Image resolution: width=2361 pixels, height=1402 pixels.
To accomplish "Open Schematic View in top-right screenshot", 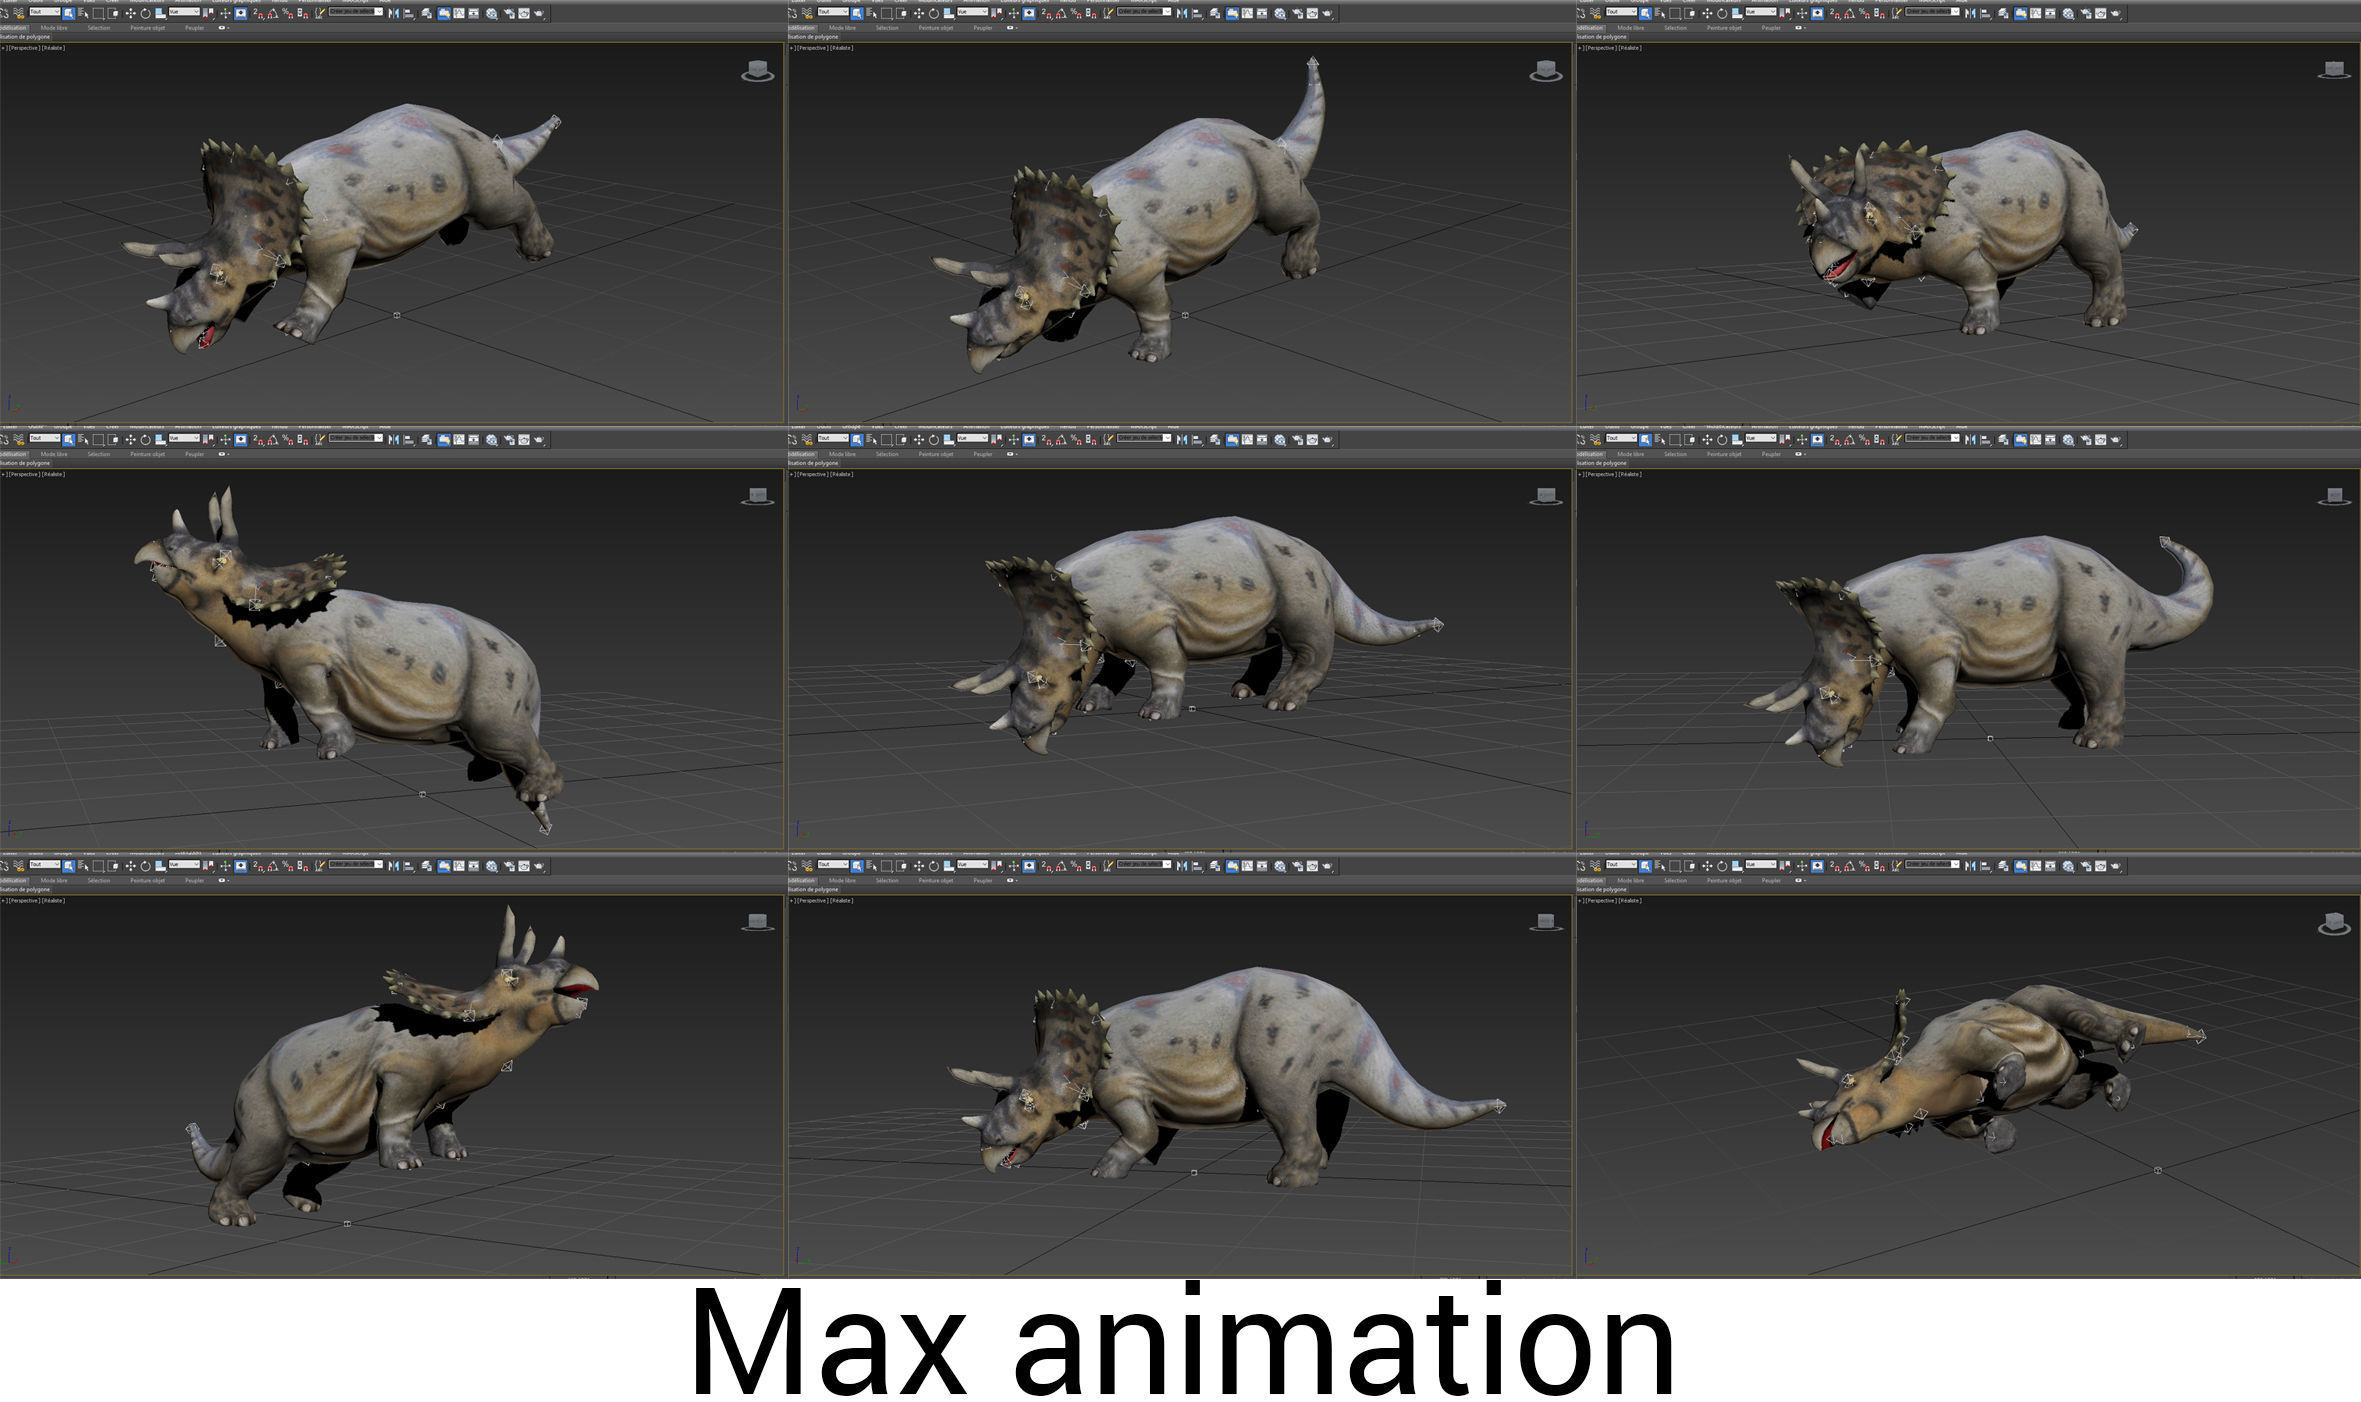I will click(x=2051, y=13).
